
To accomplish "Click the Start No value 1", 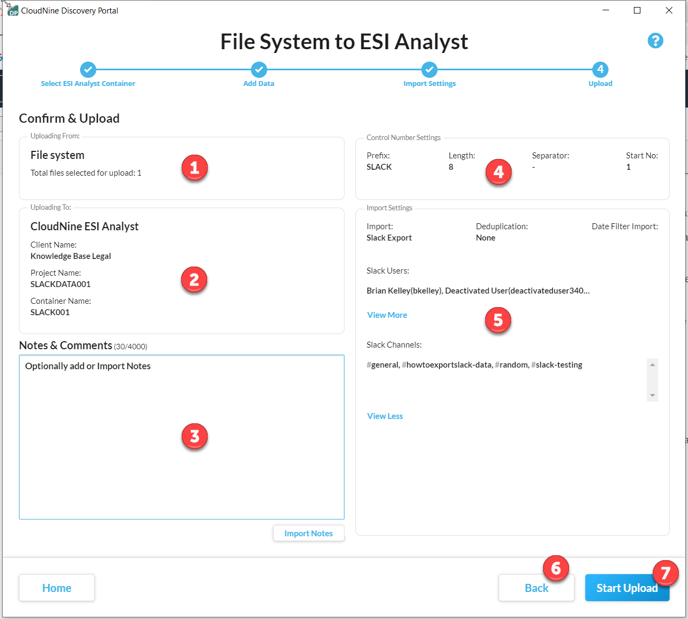I will pos(628,167).
